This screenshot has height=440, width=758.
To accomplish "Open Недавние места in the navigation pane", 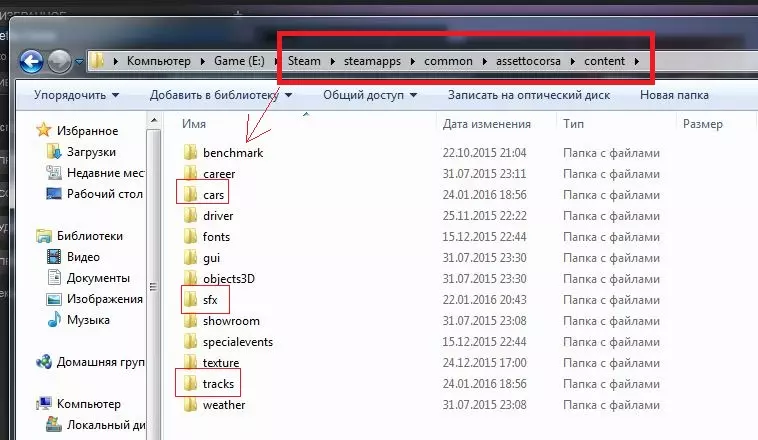I will point(95,173).
